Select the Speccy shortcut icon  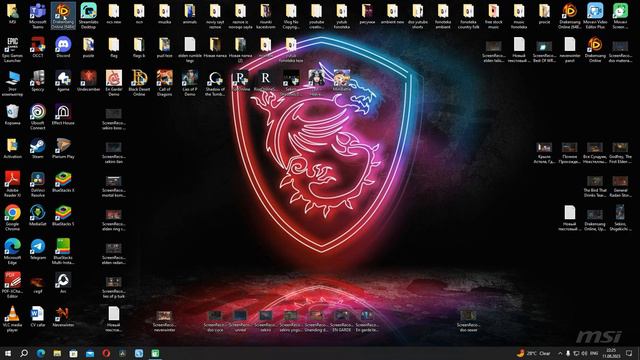(x=38, y=81)
